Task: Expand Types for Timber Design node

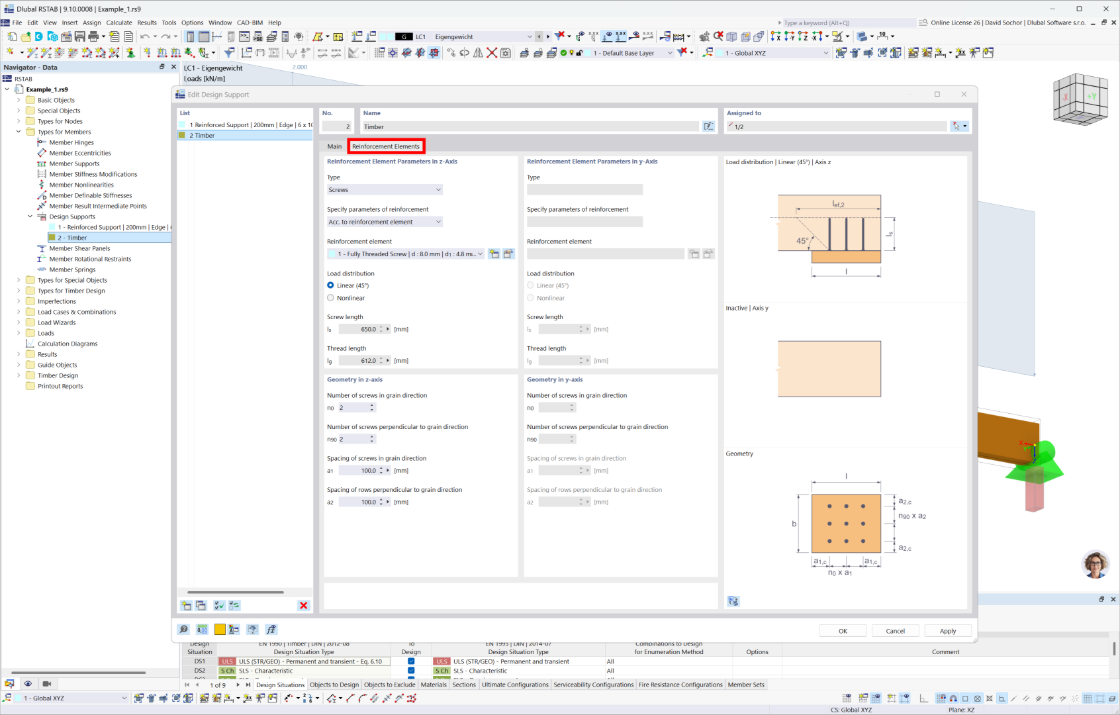Action: tap(19, 291)
